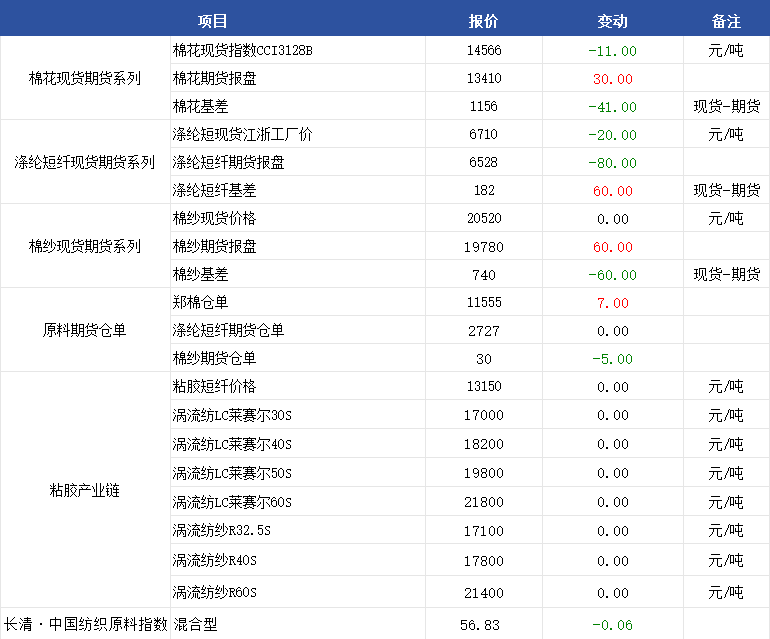Click the green -0.06 change value

click(612, 624)
